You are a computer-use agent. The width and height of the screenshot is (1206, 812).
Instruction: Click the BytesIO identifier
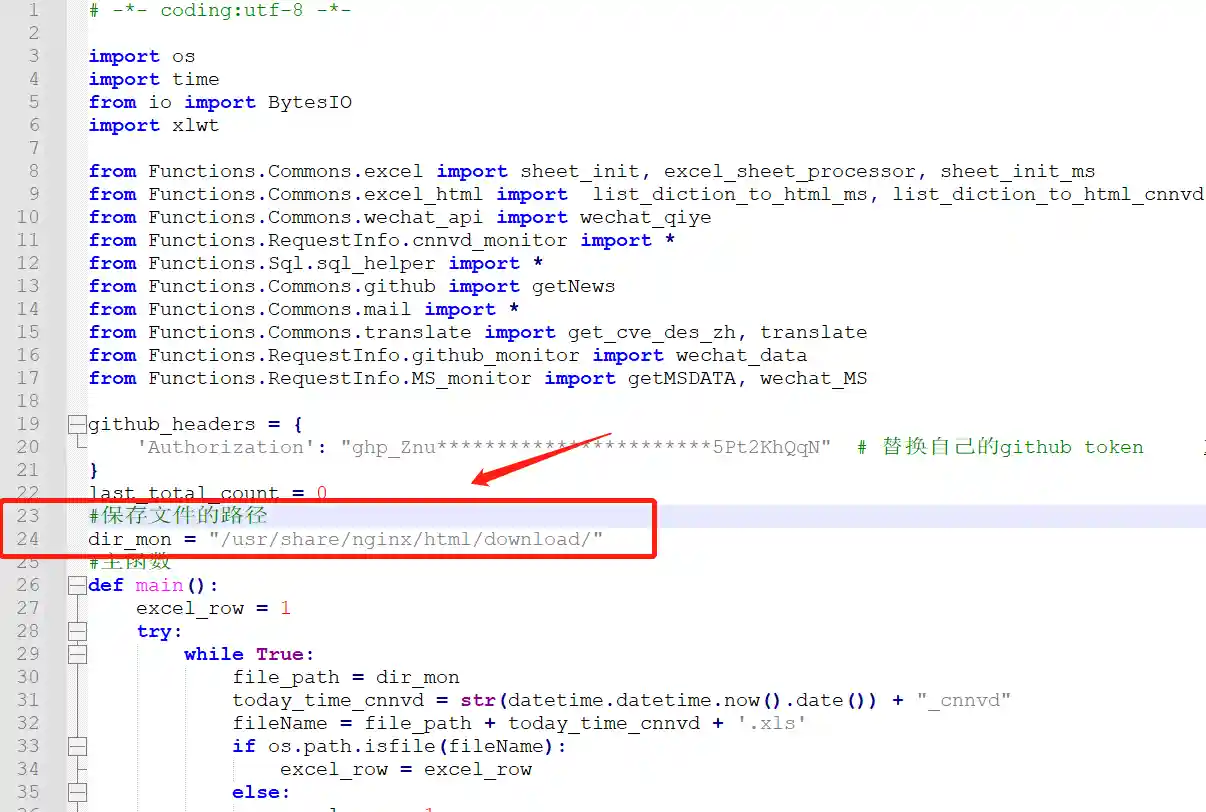(310, 103)
